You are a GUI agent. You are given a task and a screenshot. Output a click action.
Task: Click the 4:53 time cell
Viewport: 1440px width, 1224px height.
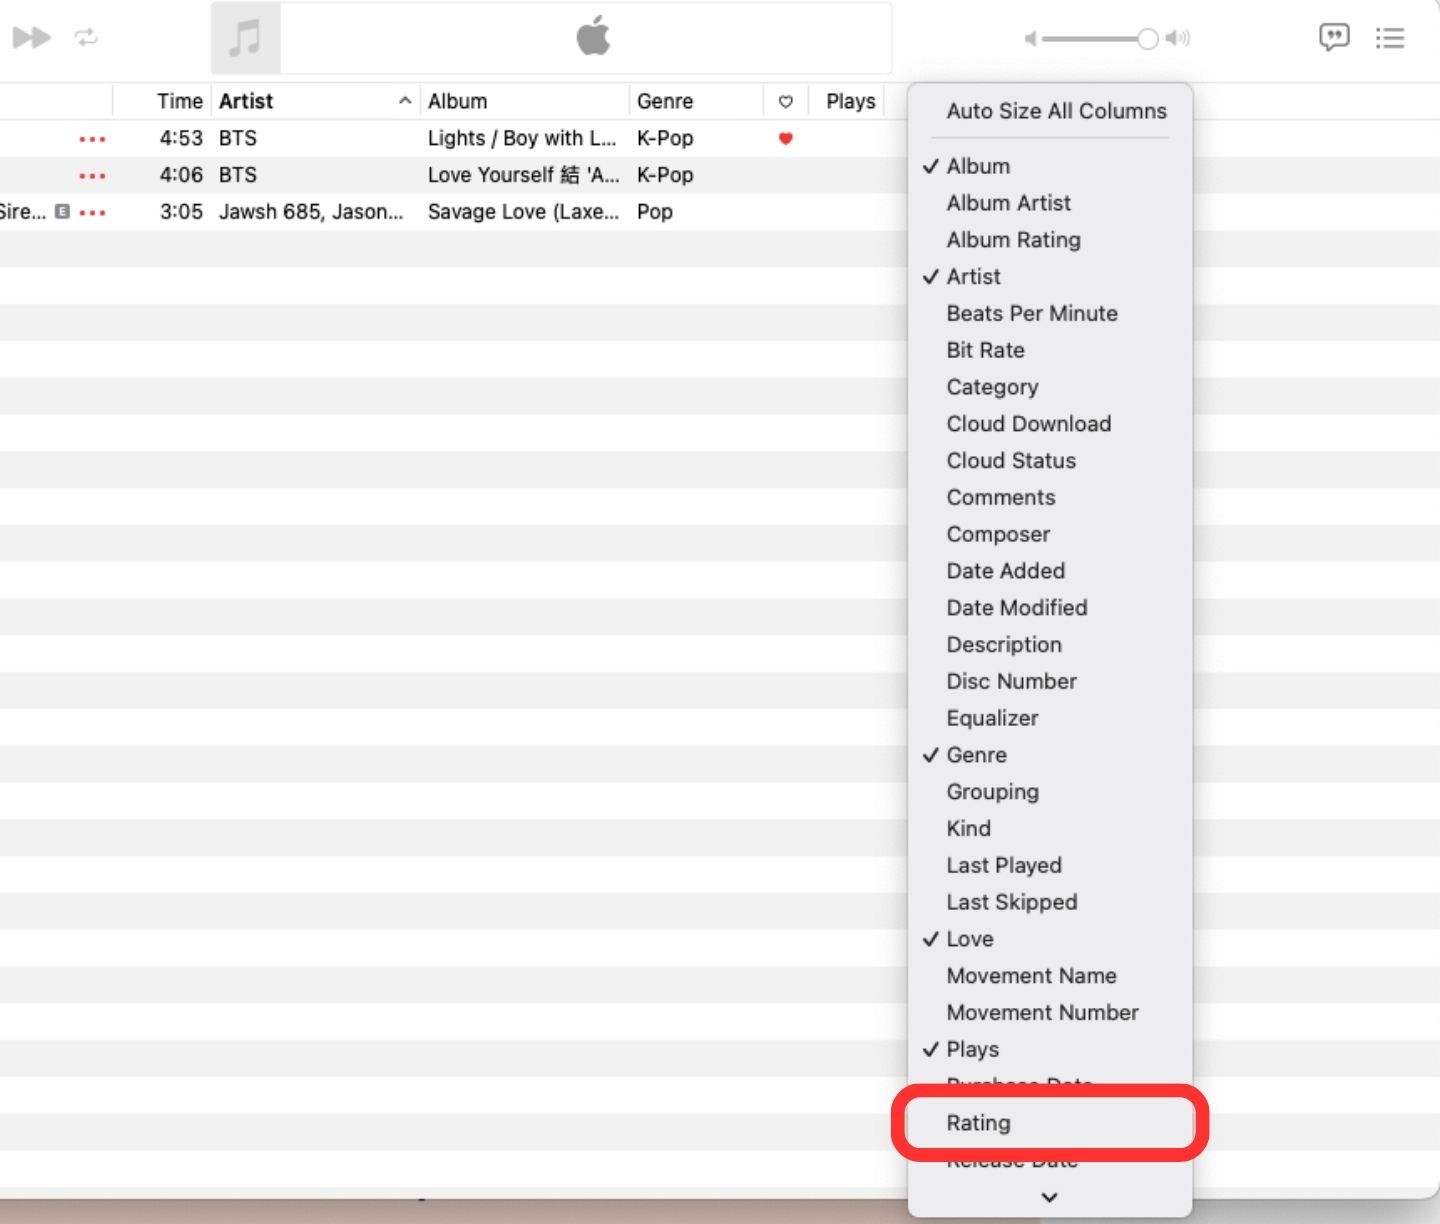coord(181,139)
